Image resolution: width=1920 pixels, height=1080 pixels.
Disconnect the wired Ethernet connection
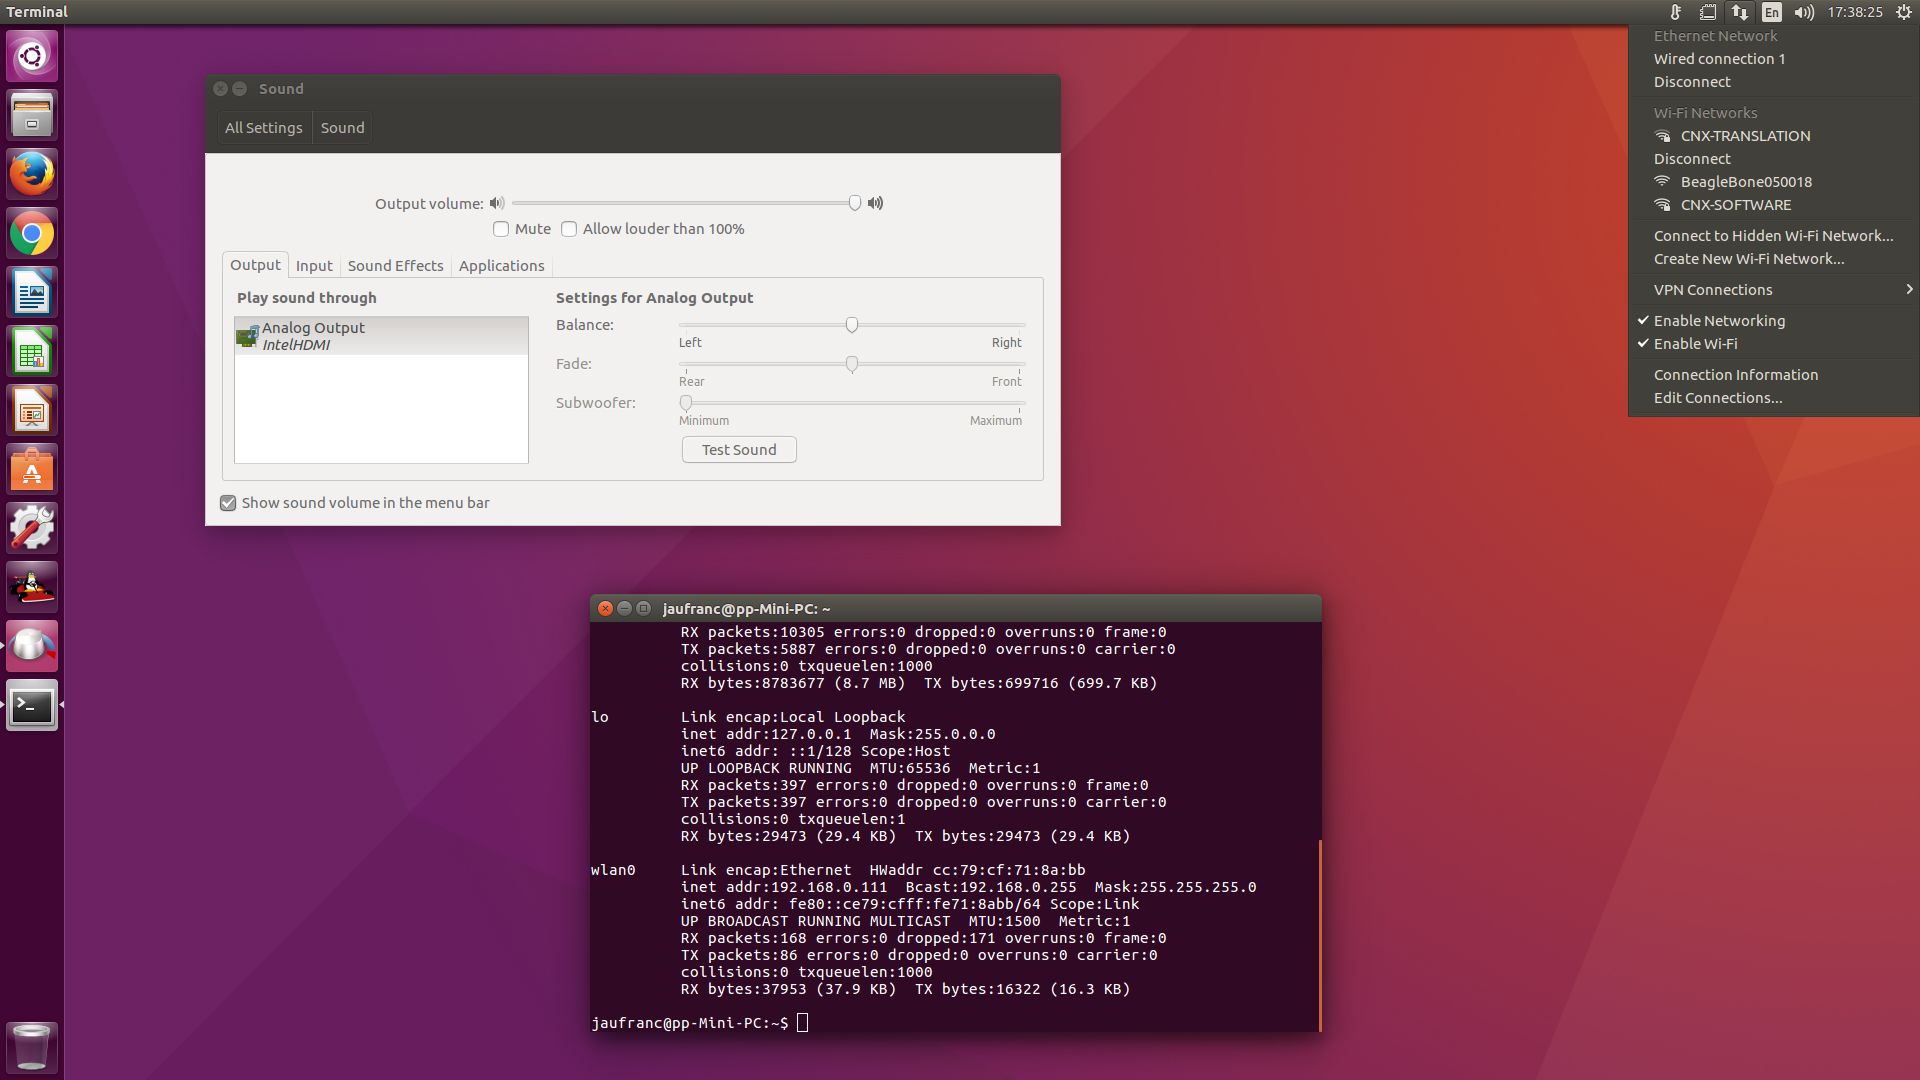(1692, 82)
